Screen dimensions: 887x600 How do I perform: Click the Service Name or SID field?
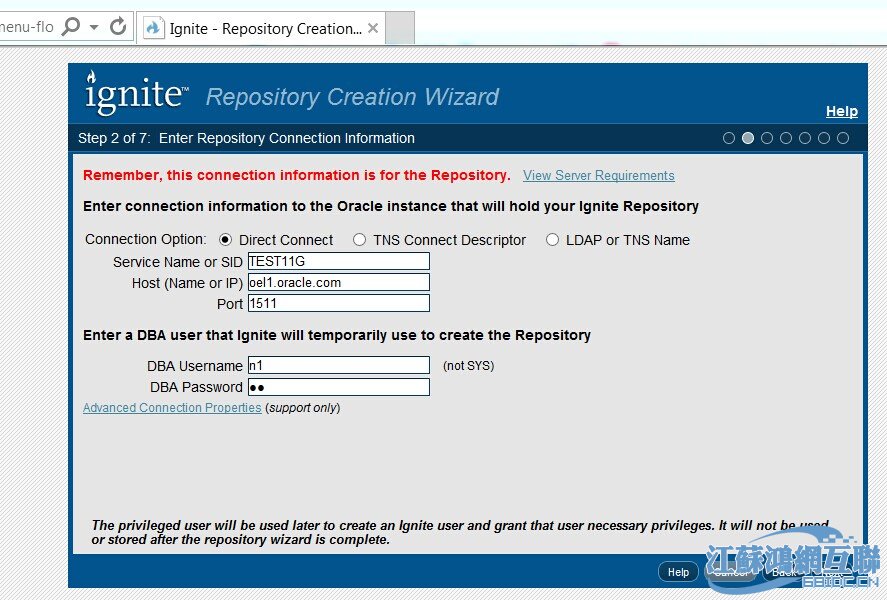339,261
